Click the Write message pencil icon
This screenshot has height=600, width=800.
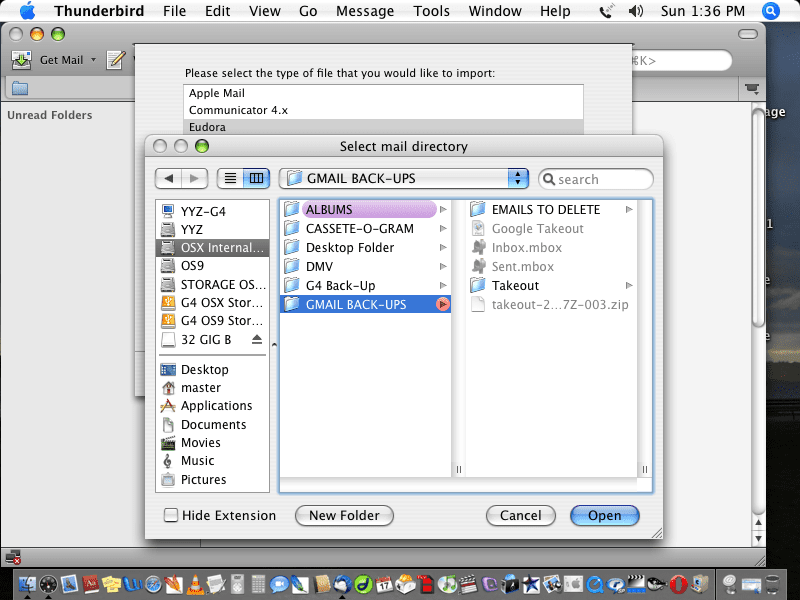pos(116,60)
